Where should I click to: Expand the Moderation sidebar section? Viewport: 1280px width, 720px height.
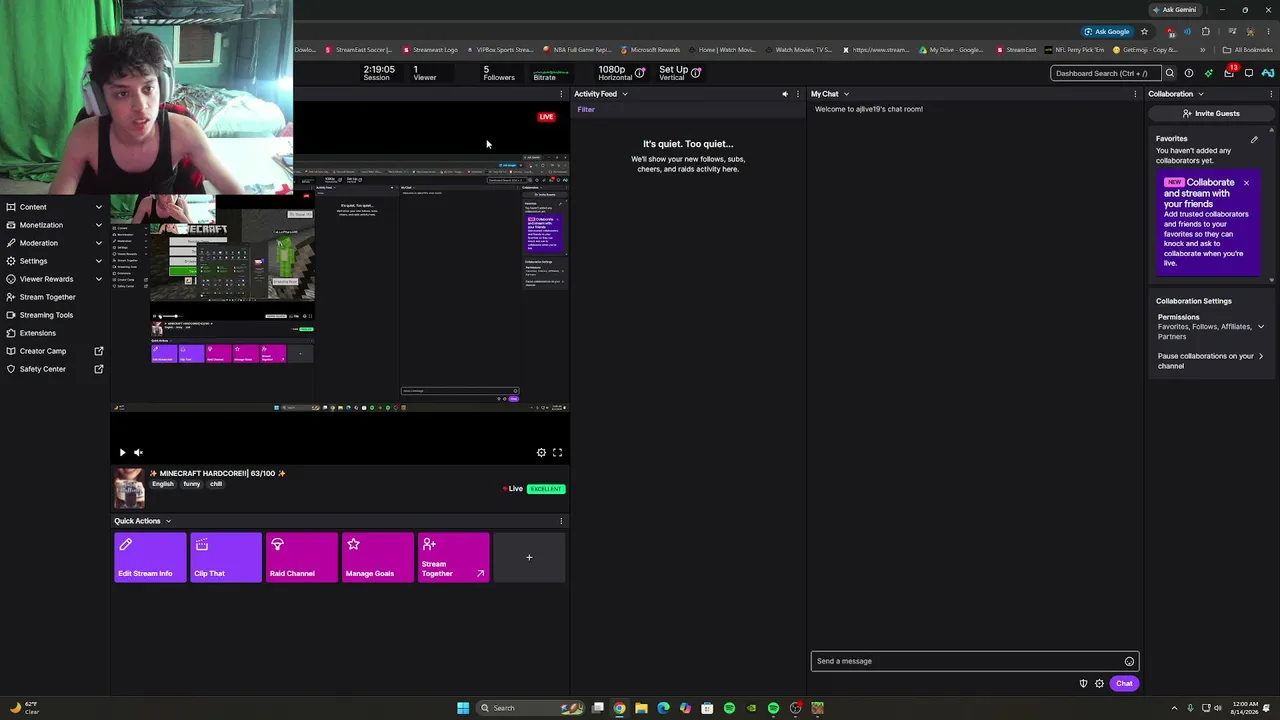click(x=55, y=243)
